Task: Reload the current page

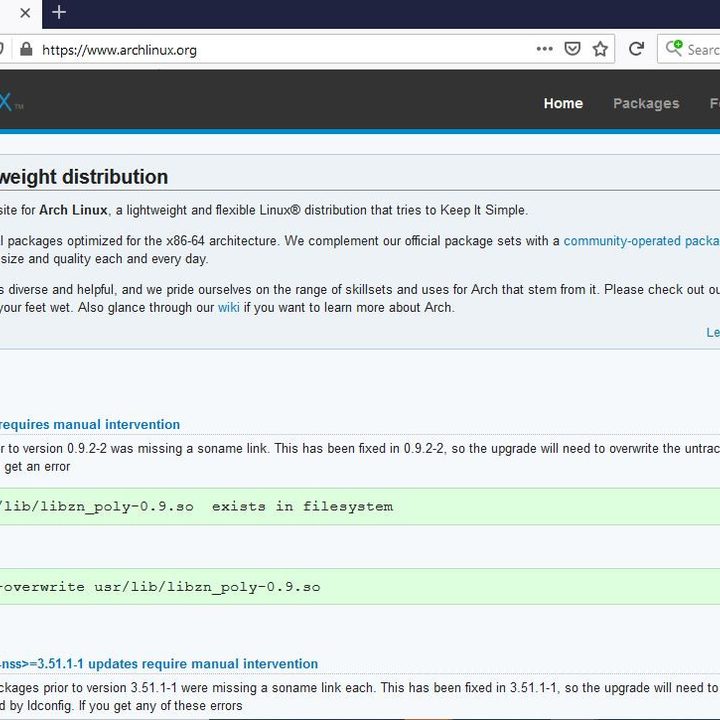Action: point(636,49)
